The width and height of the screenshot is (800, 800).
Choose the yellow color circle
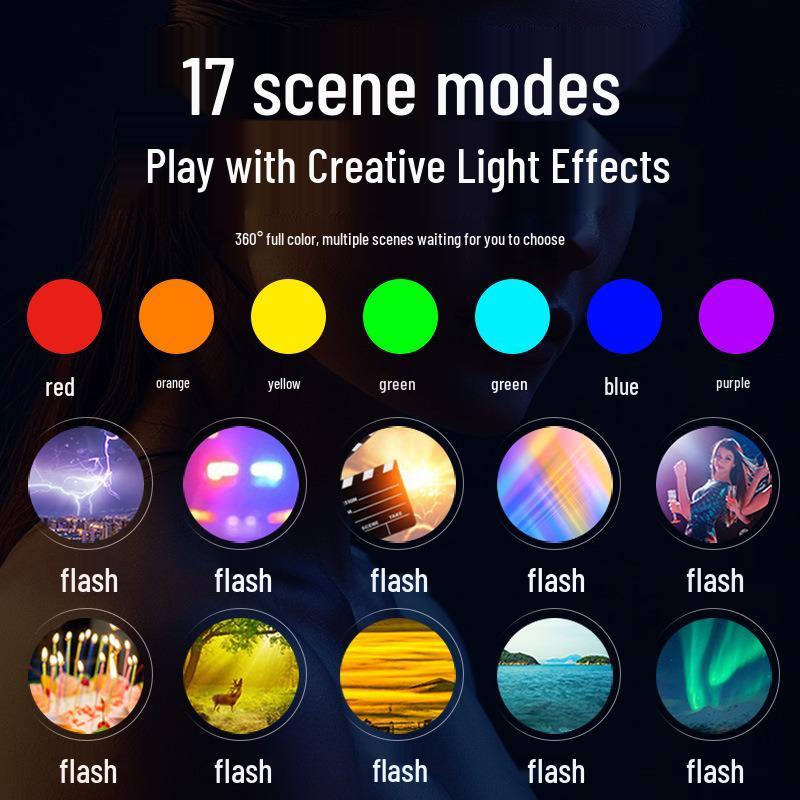coord(288,316)
